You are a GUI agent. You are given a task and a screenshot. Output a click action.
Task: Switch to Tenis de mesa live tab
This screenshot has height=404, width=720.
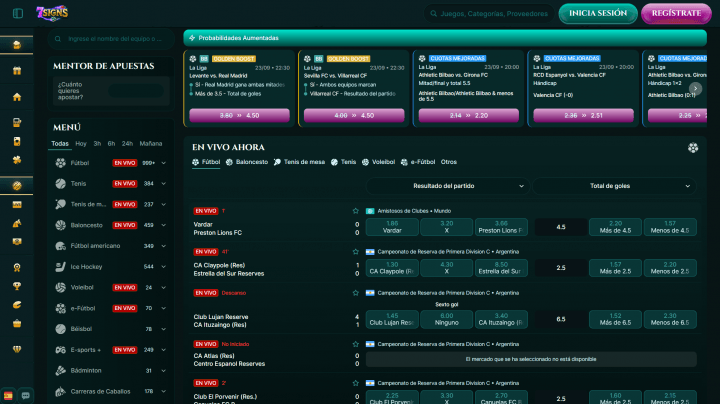pyautogui.click(x=299, y=162)
